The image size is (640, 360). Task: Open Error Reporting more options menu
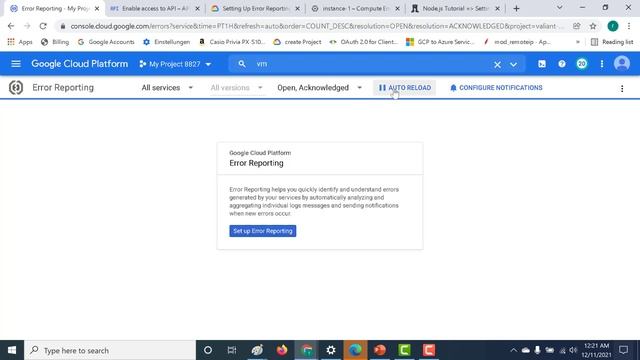pos(622,89)
